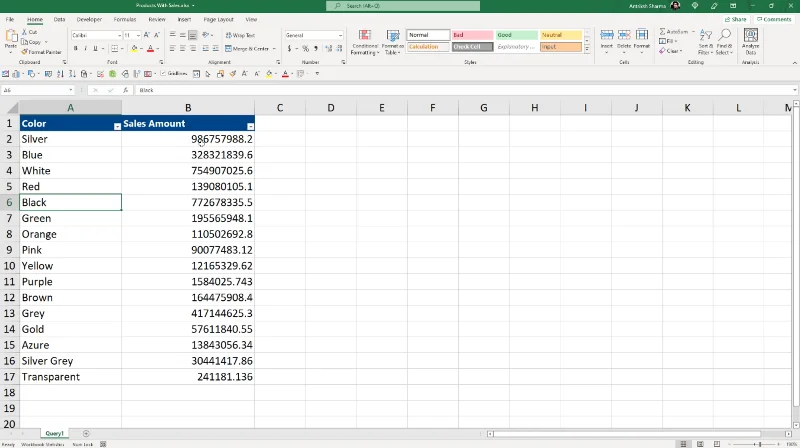The height and width of the screenshot is (448, 800).
Task: Click Workbook Statistics in status bar
Action: (x=42, y=444)
